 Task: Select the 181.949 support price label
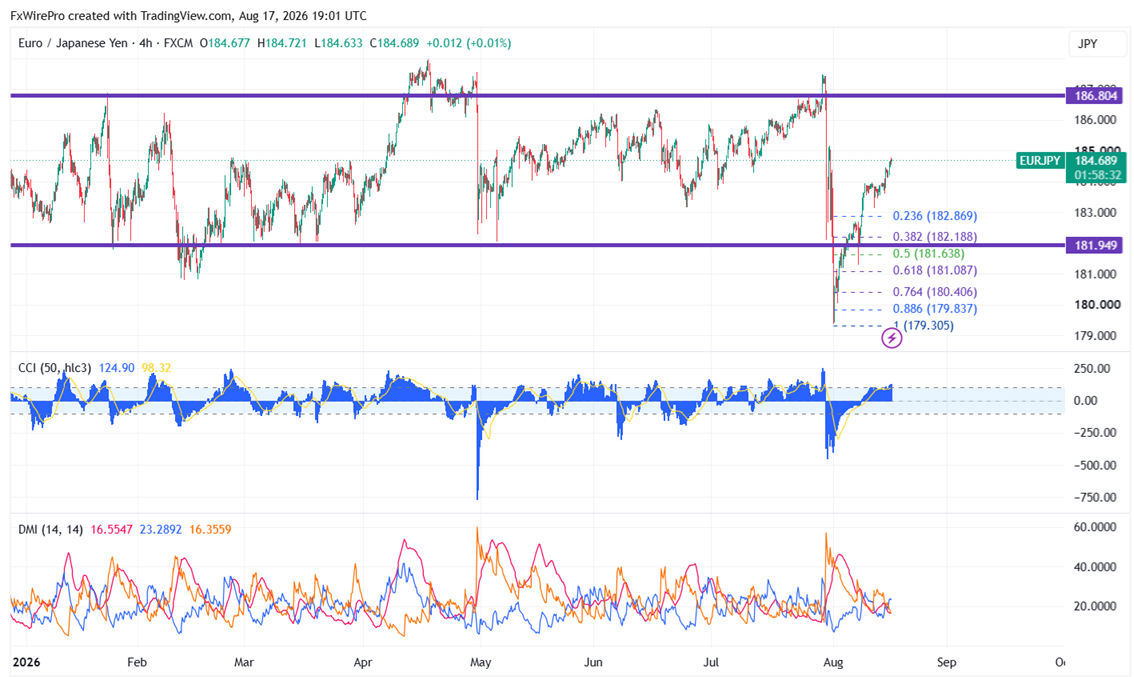1095,245
